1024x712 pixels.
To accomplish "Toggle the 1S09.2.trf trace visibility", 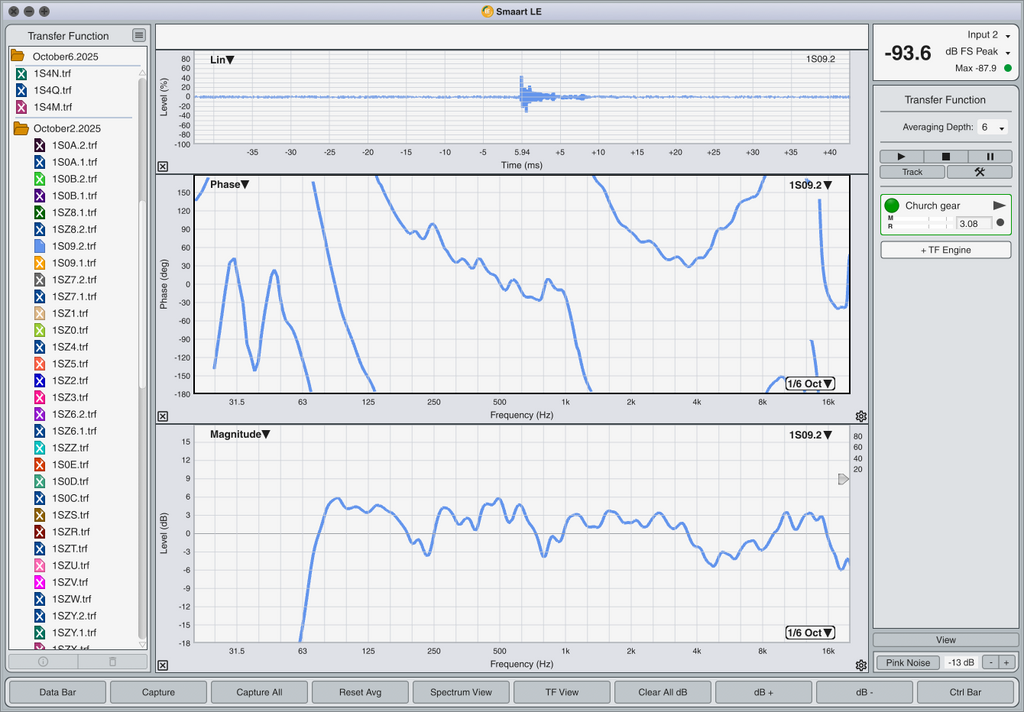I will (40, 246).
